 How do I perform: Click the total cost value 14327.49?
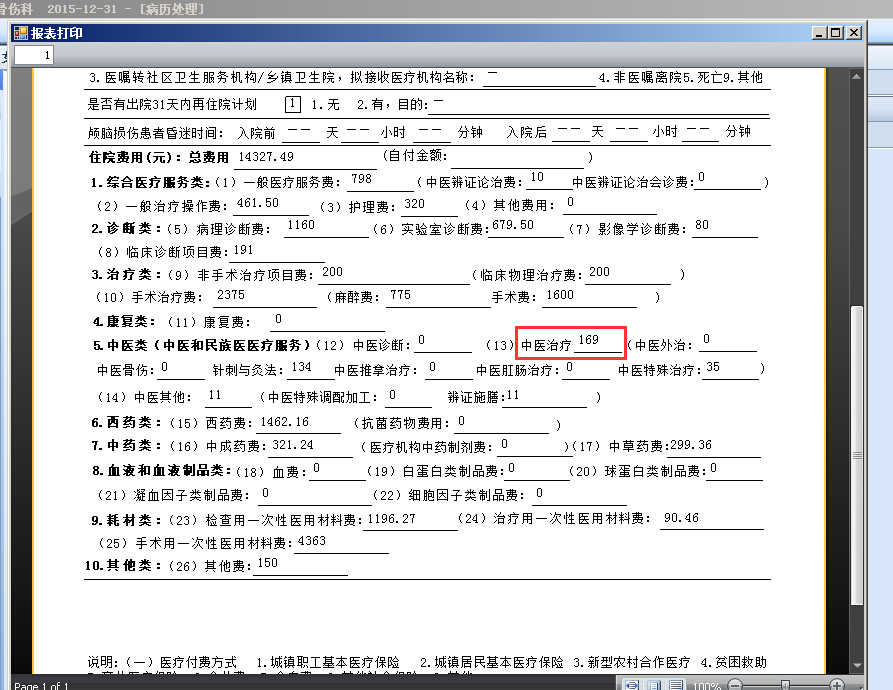tap(266, 157)
